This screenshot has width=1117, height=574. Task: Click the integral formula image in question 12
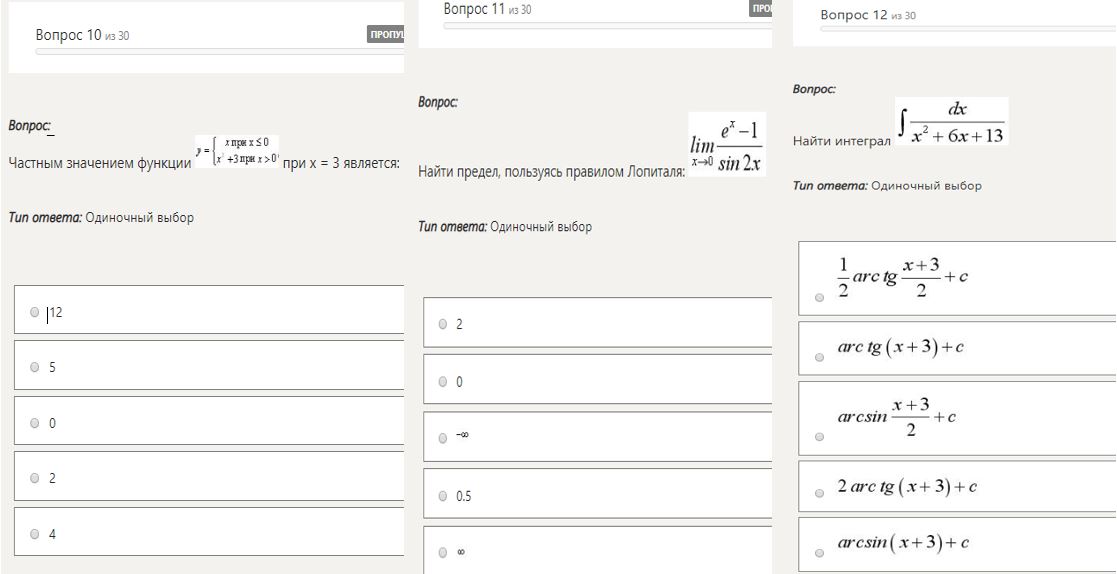[x=951, y=121]
